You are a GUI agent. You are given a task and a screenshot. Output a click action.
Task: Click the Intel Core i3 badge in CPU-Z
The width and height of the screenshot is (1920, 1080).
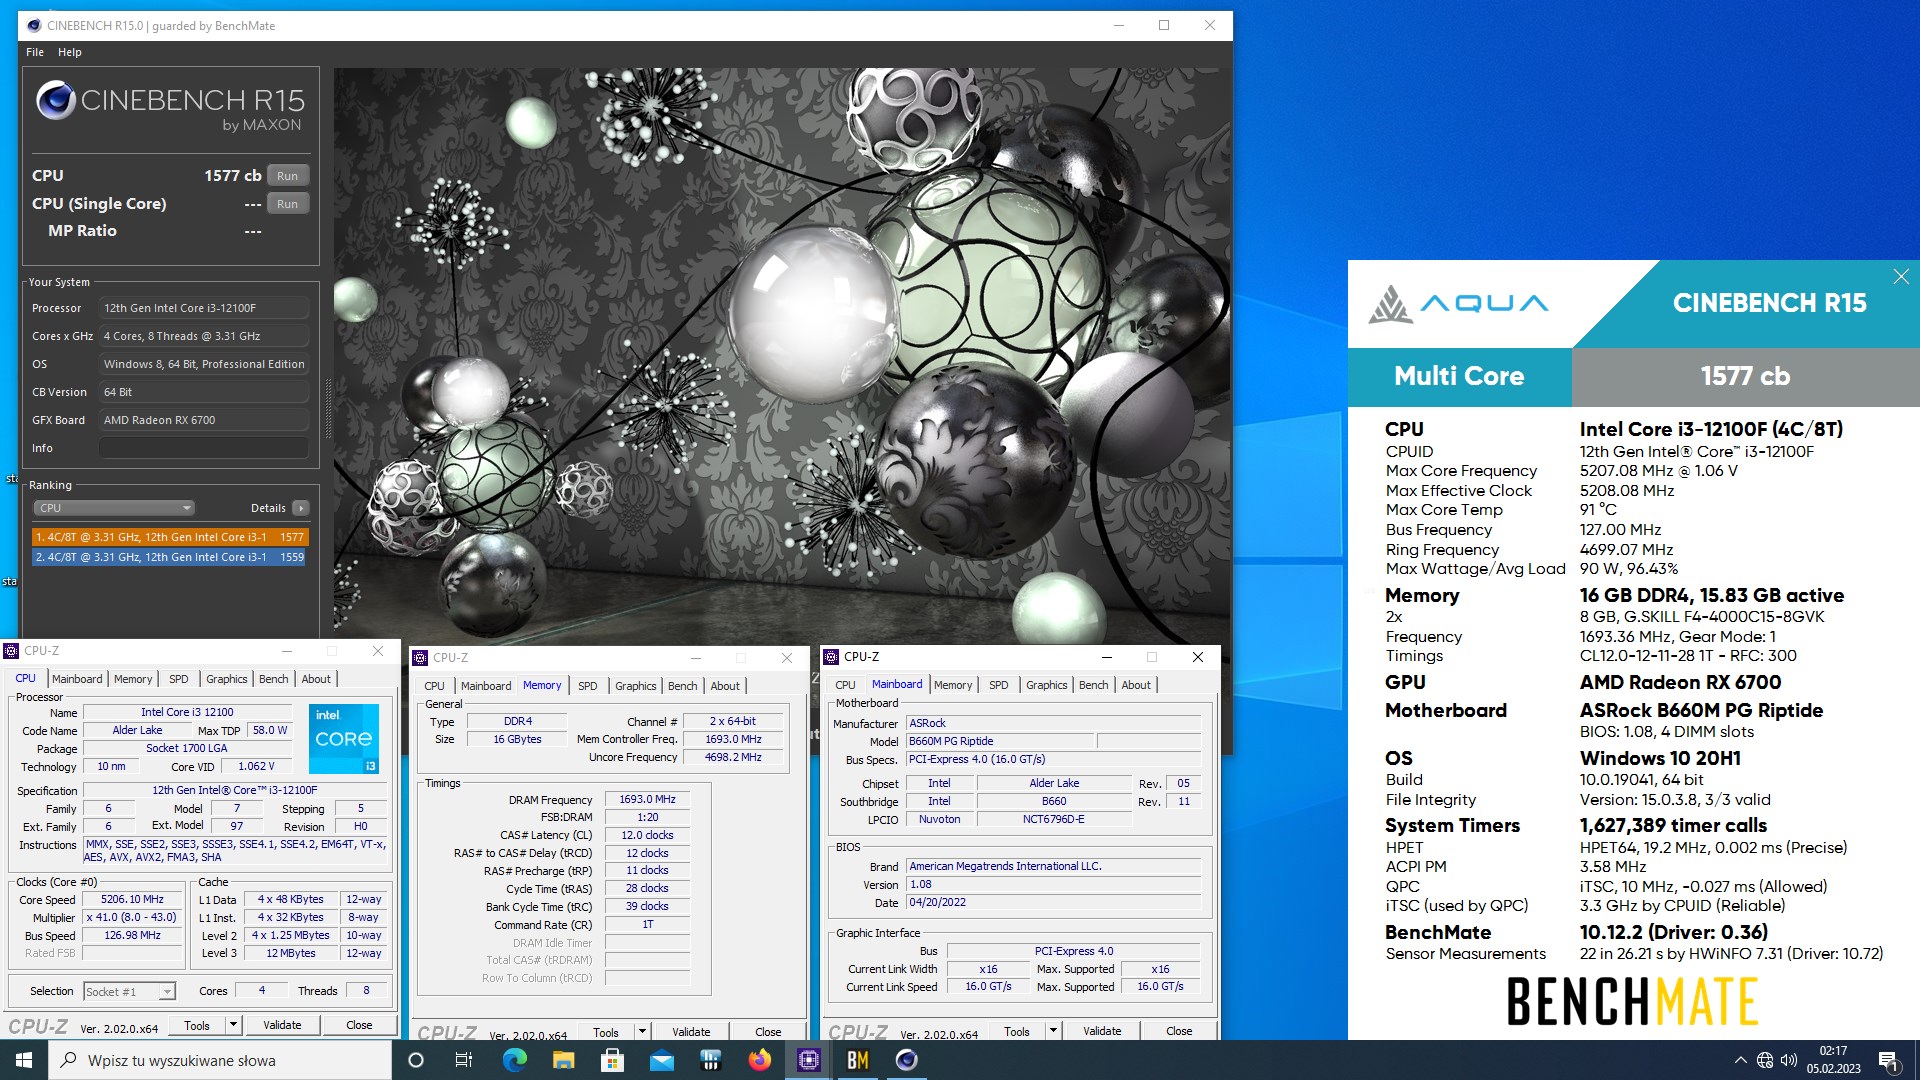(344, 739)
